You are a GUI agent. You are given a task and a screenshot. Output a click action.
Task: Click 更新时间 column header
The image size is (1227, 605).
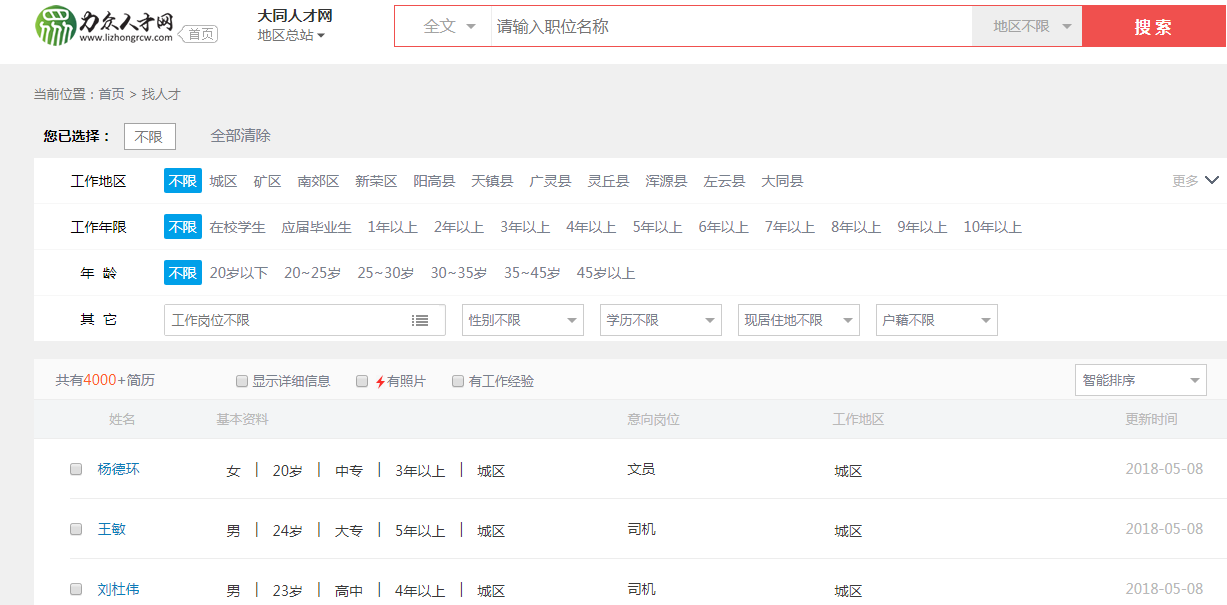click(x=1151, y=419)
